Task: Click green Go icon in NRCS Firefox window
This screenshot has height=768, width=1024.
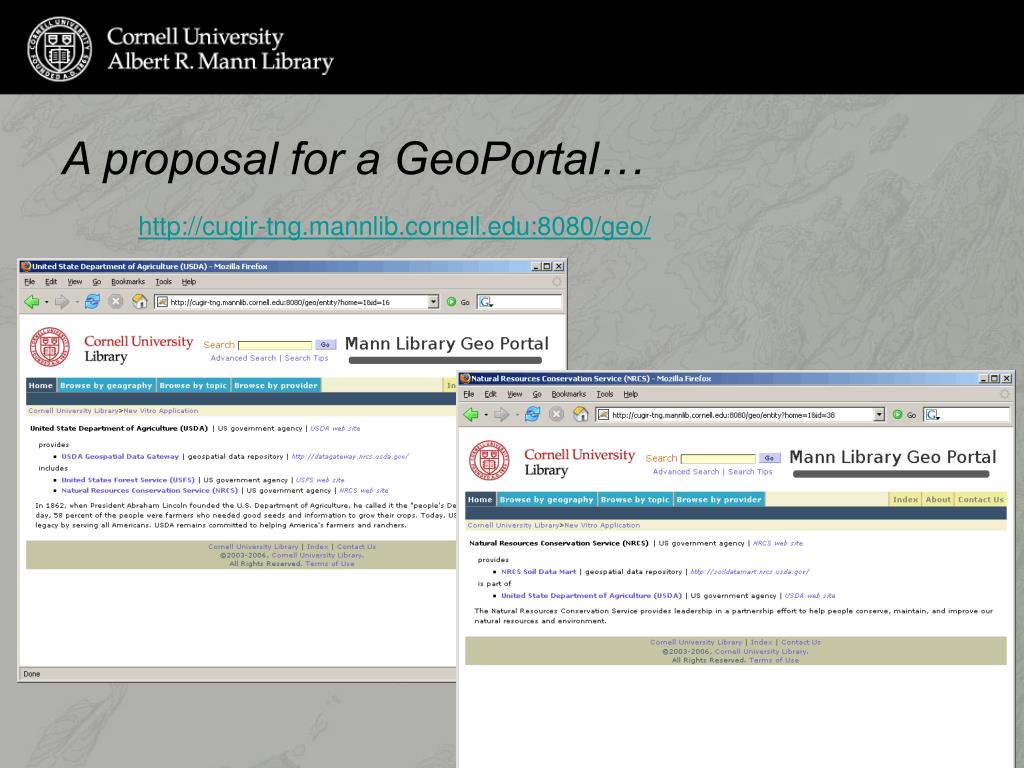Action: click(x=897, y=415)
